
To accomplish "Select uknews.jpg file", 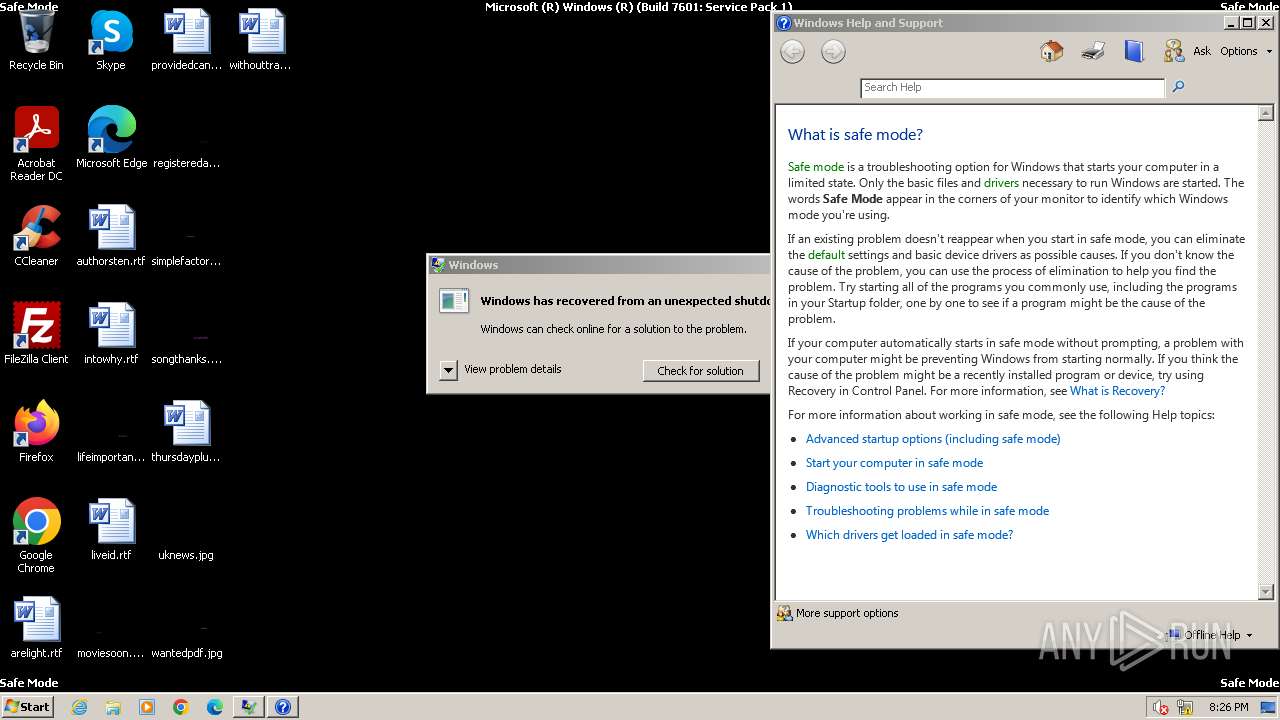I will (x=186, y=555).
